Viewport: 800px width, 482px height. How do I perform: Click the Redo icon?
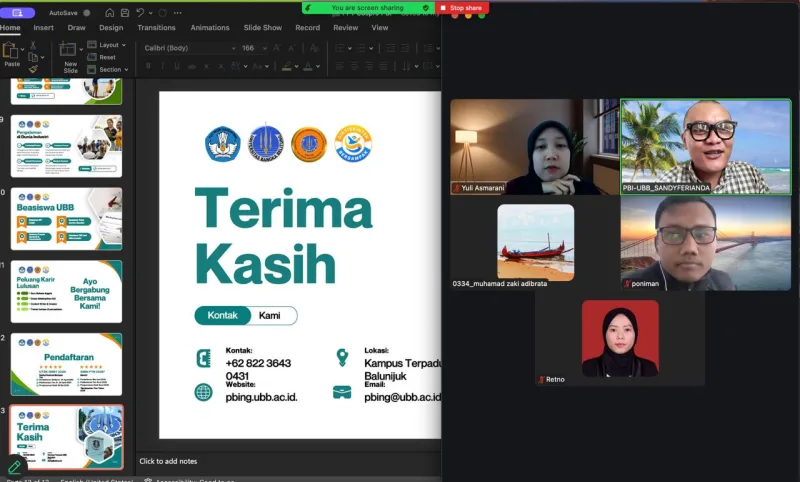coord(163,13)
